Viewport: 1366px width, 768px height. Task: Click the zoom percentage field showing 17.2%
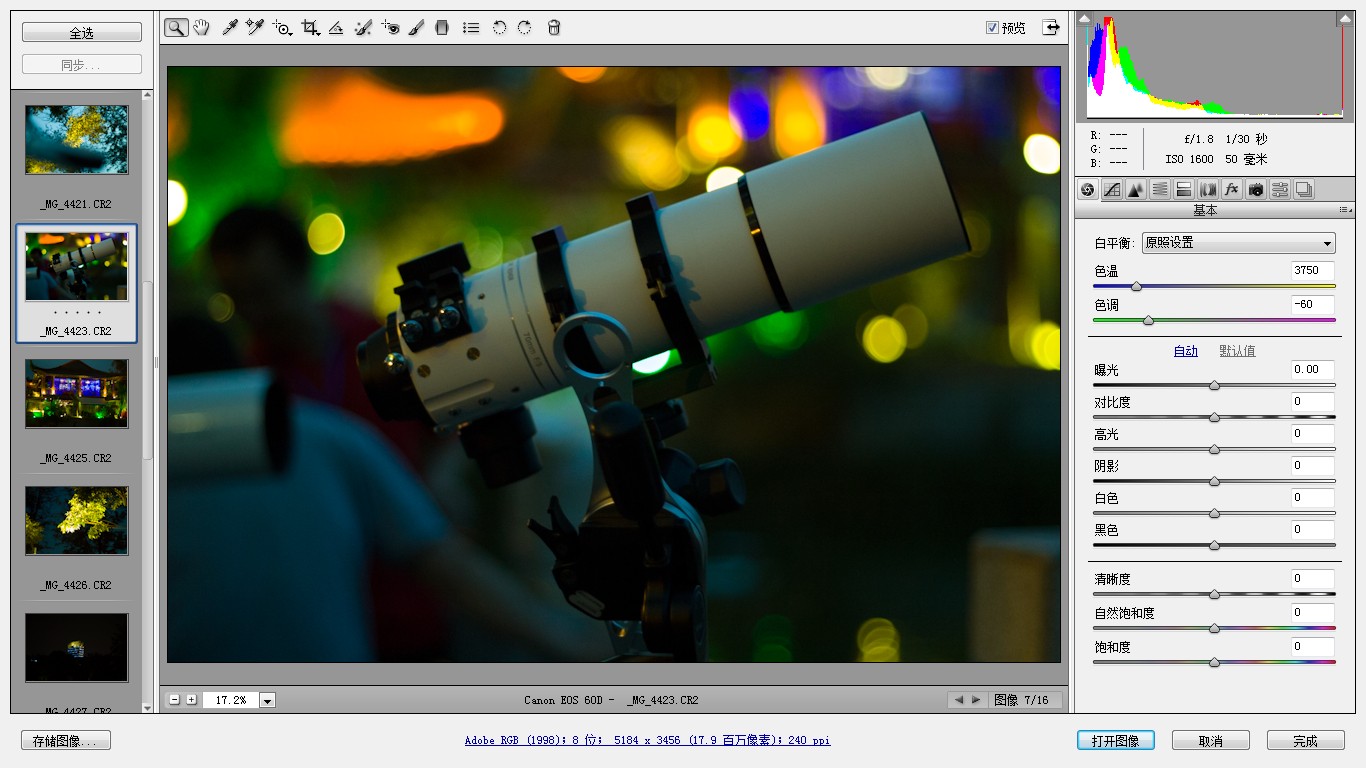pos(231,701)
